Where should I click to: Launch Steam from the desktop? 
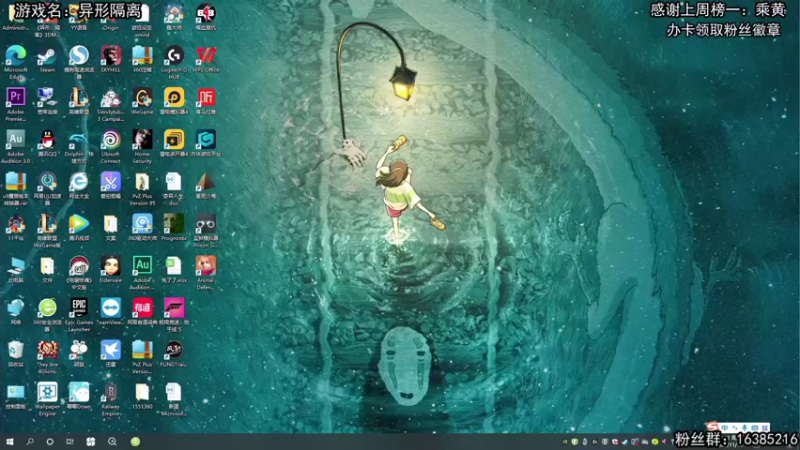tap(47, 55)
